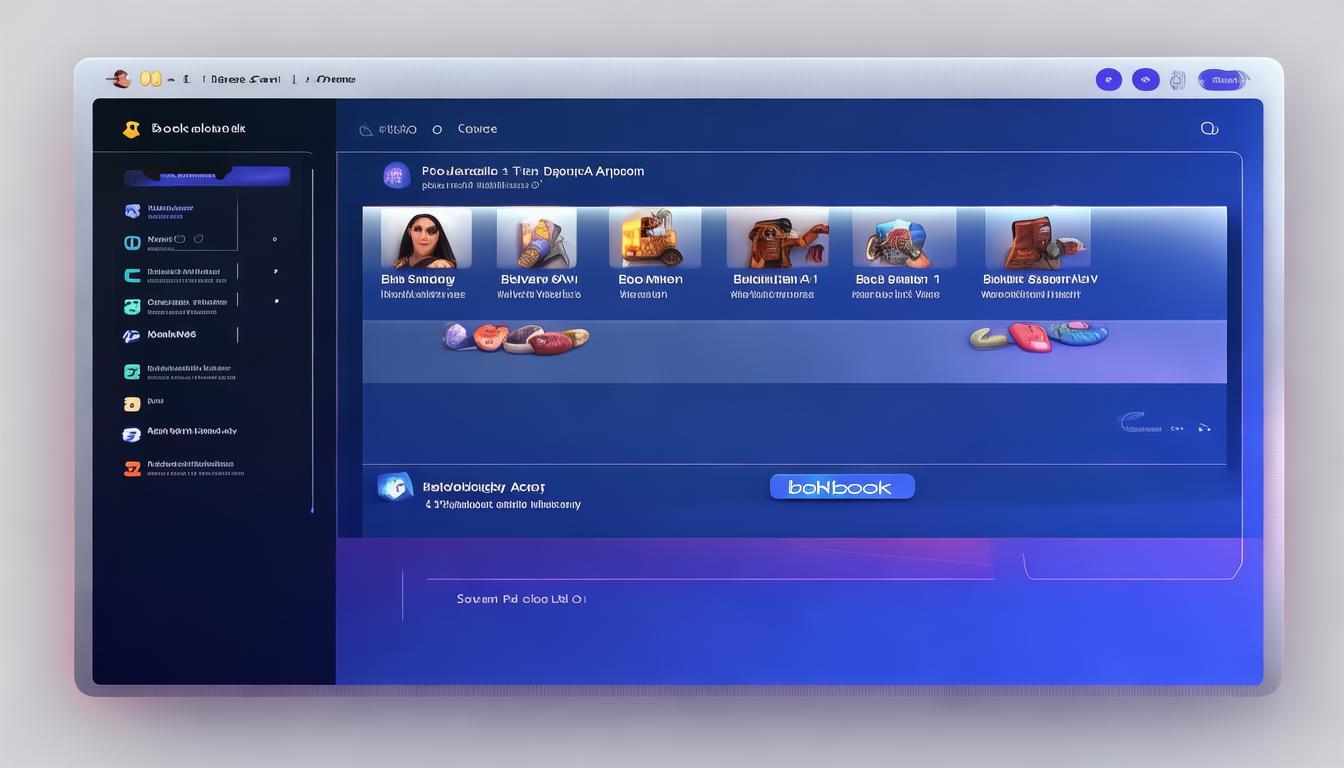Toggle the yellow double-circle switch in the title bar

(x=150, y=79)
